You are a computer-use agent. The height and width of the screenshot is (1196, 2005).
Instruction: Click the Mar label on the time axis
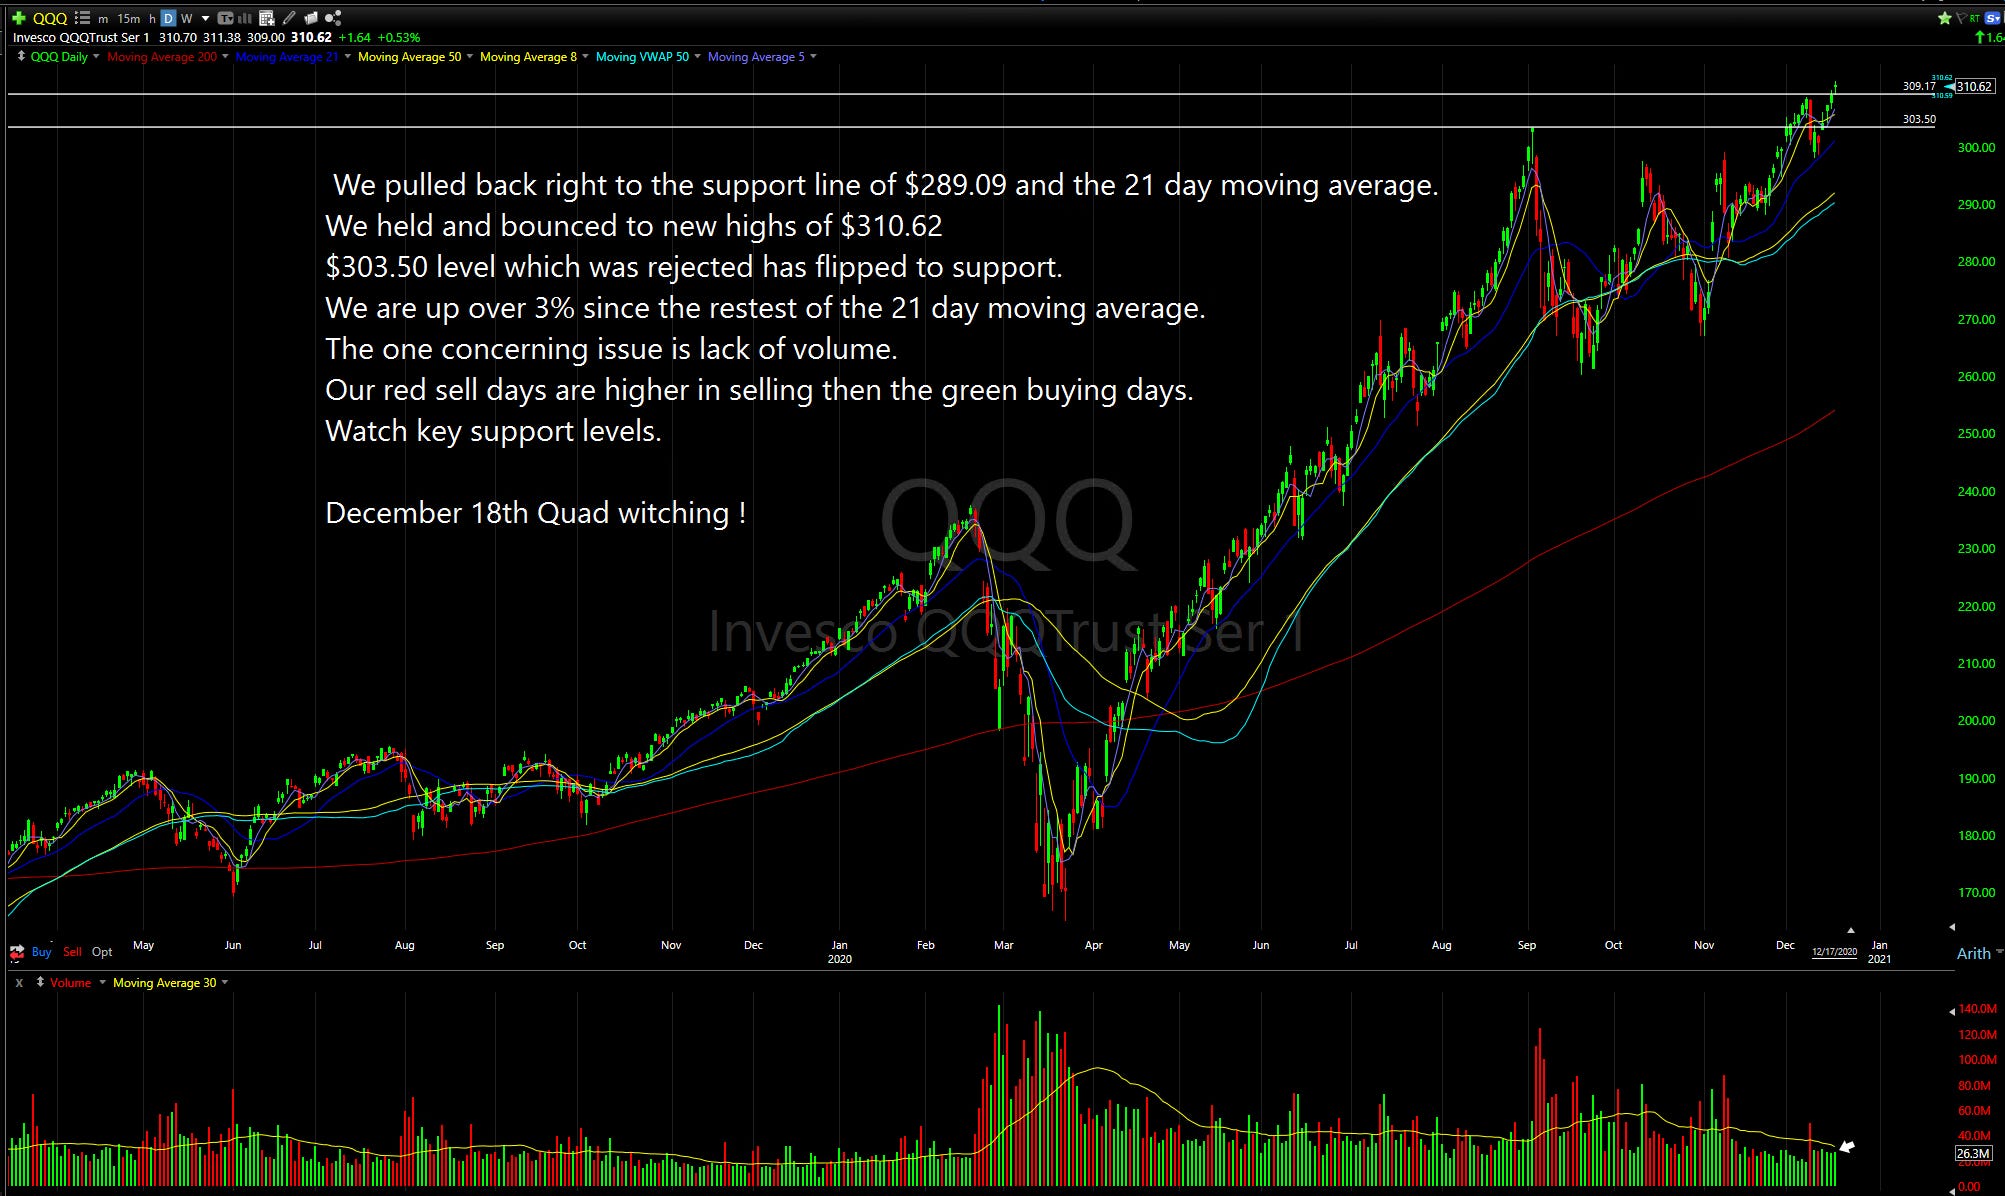pos(1004,945)
